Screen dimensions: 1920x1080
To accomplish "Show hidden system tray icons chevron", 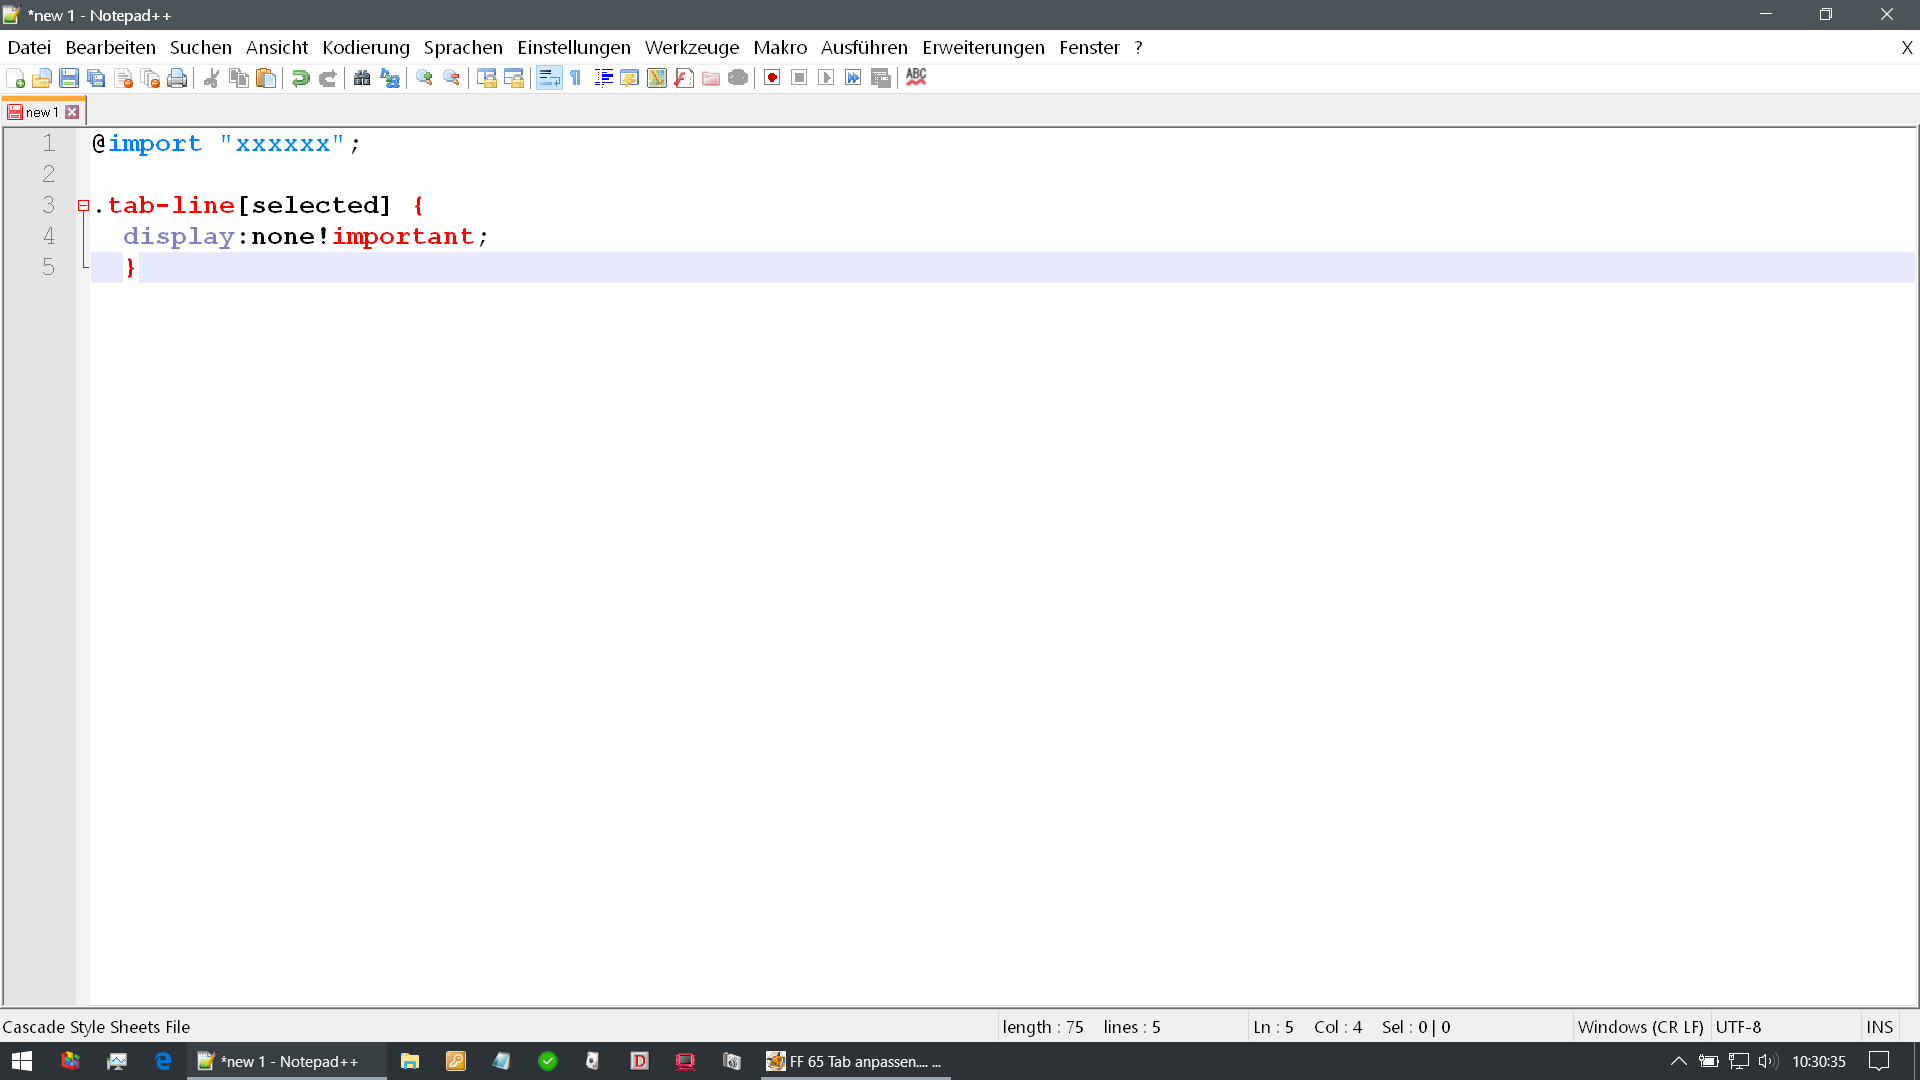I will click(x=1678, y=1061).
